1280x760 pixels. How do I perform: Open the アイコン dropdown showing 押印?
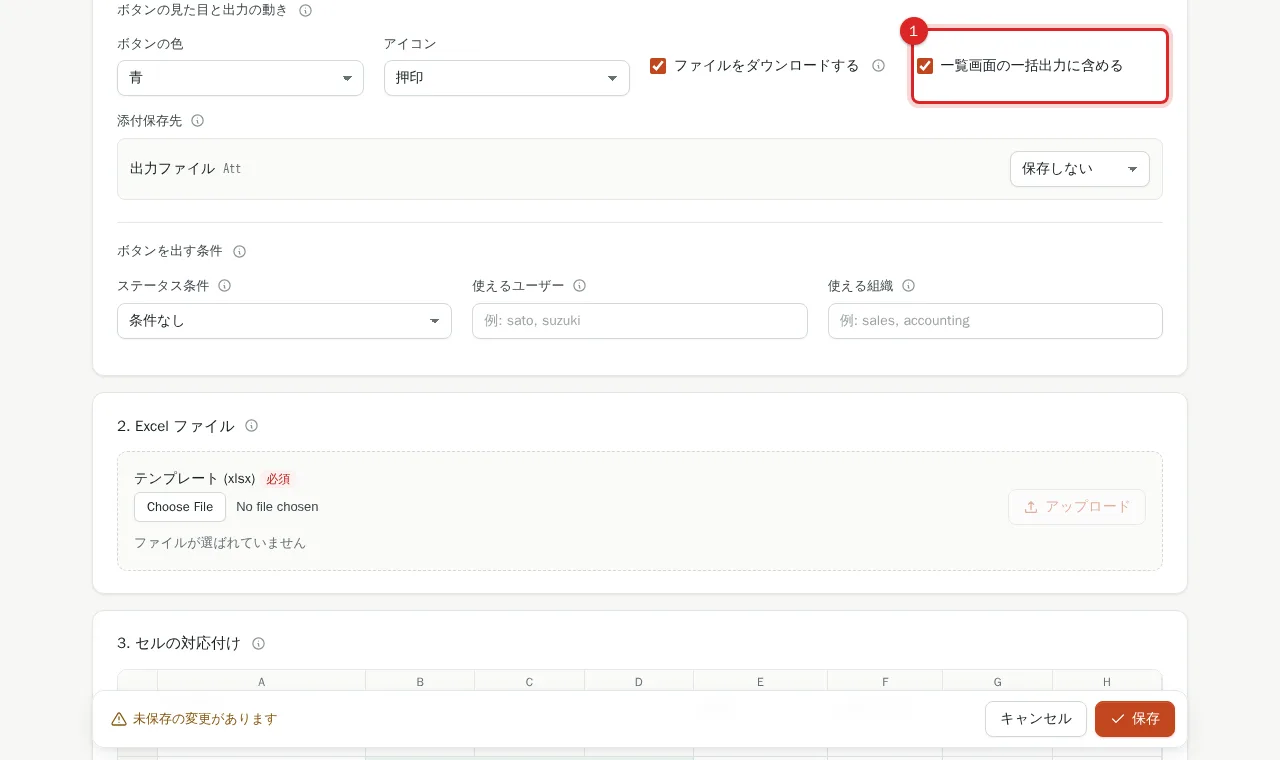click(x=507, y=78)
